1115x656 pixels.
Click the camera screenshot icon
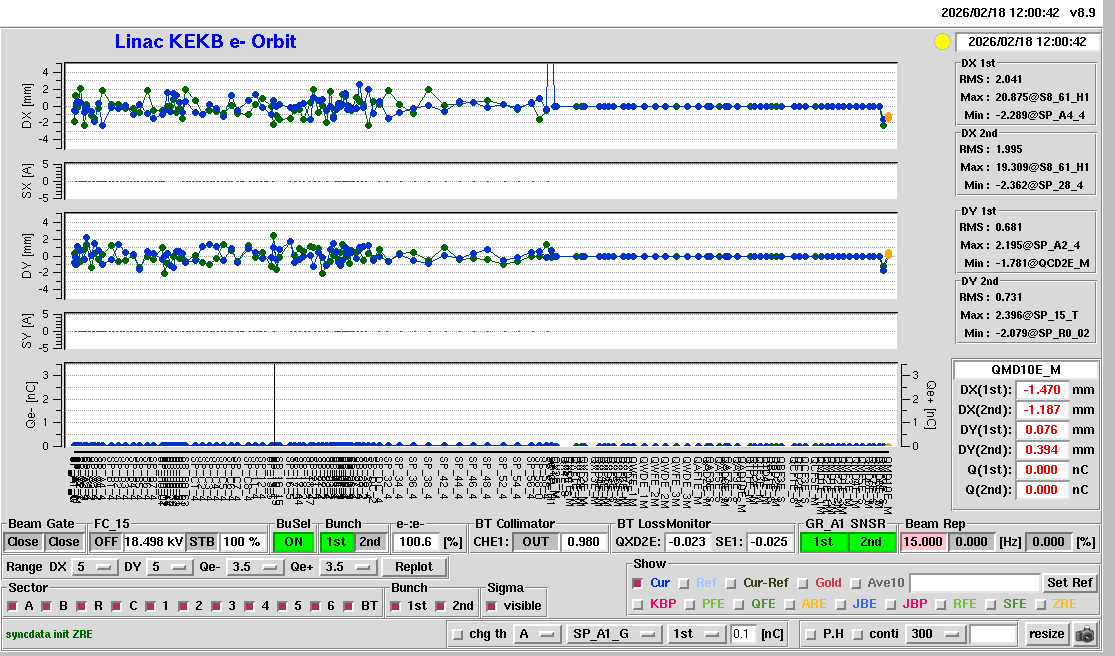[x=1084, y=634]
